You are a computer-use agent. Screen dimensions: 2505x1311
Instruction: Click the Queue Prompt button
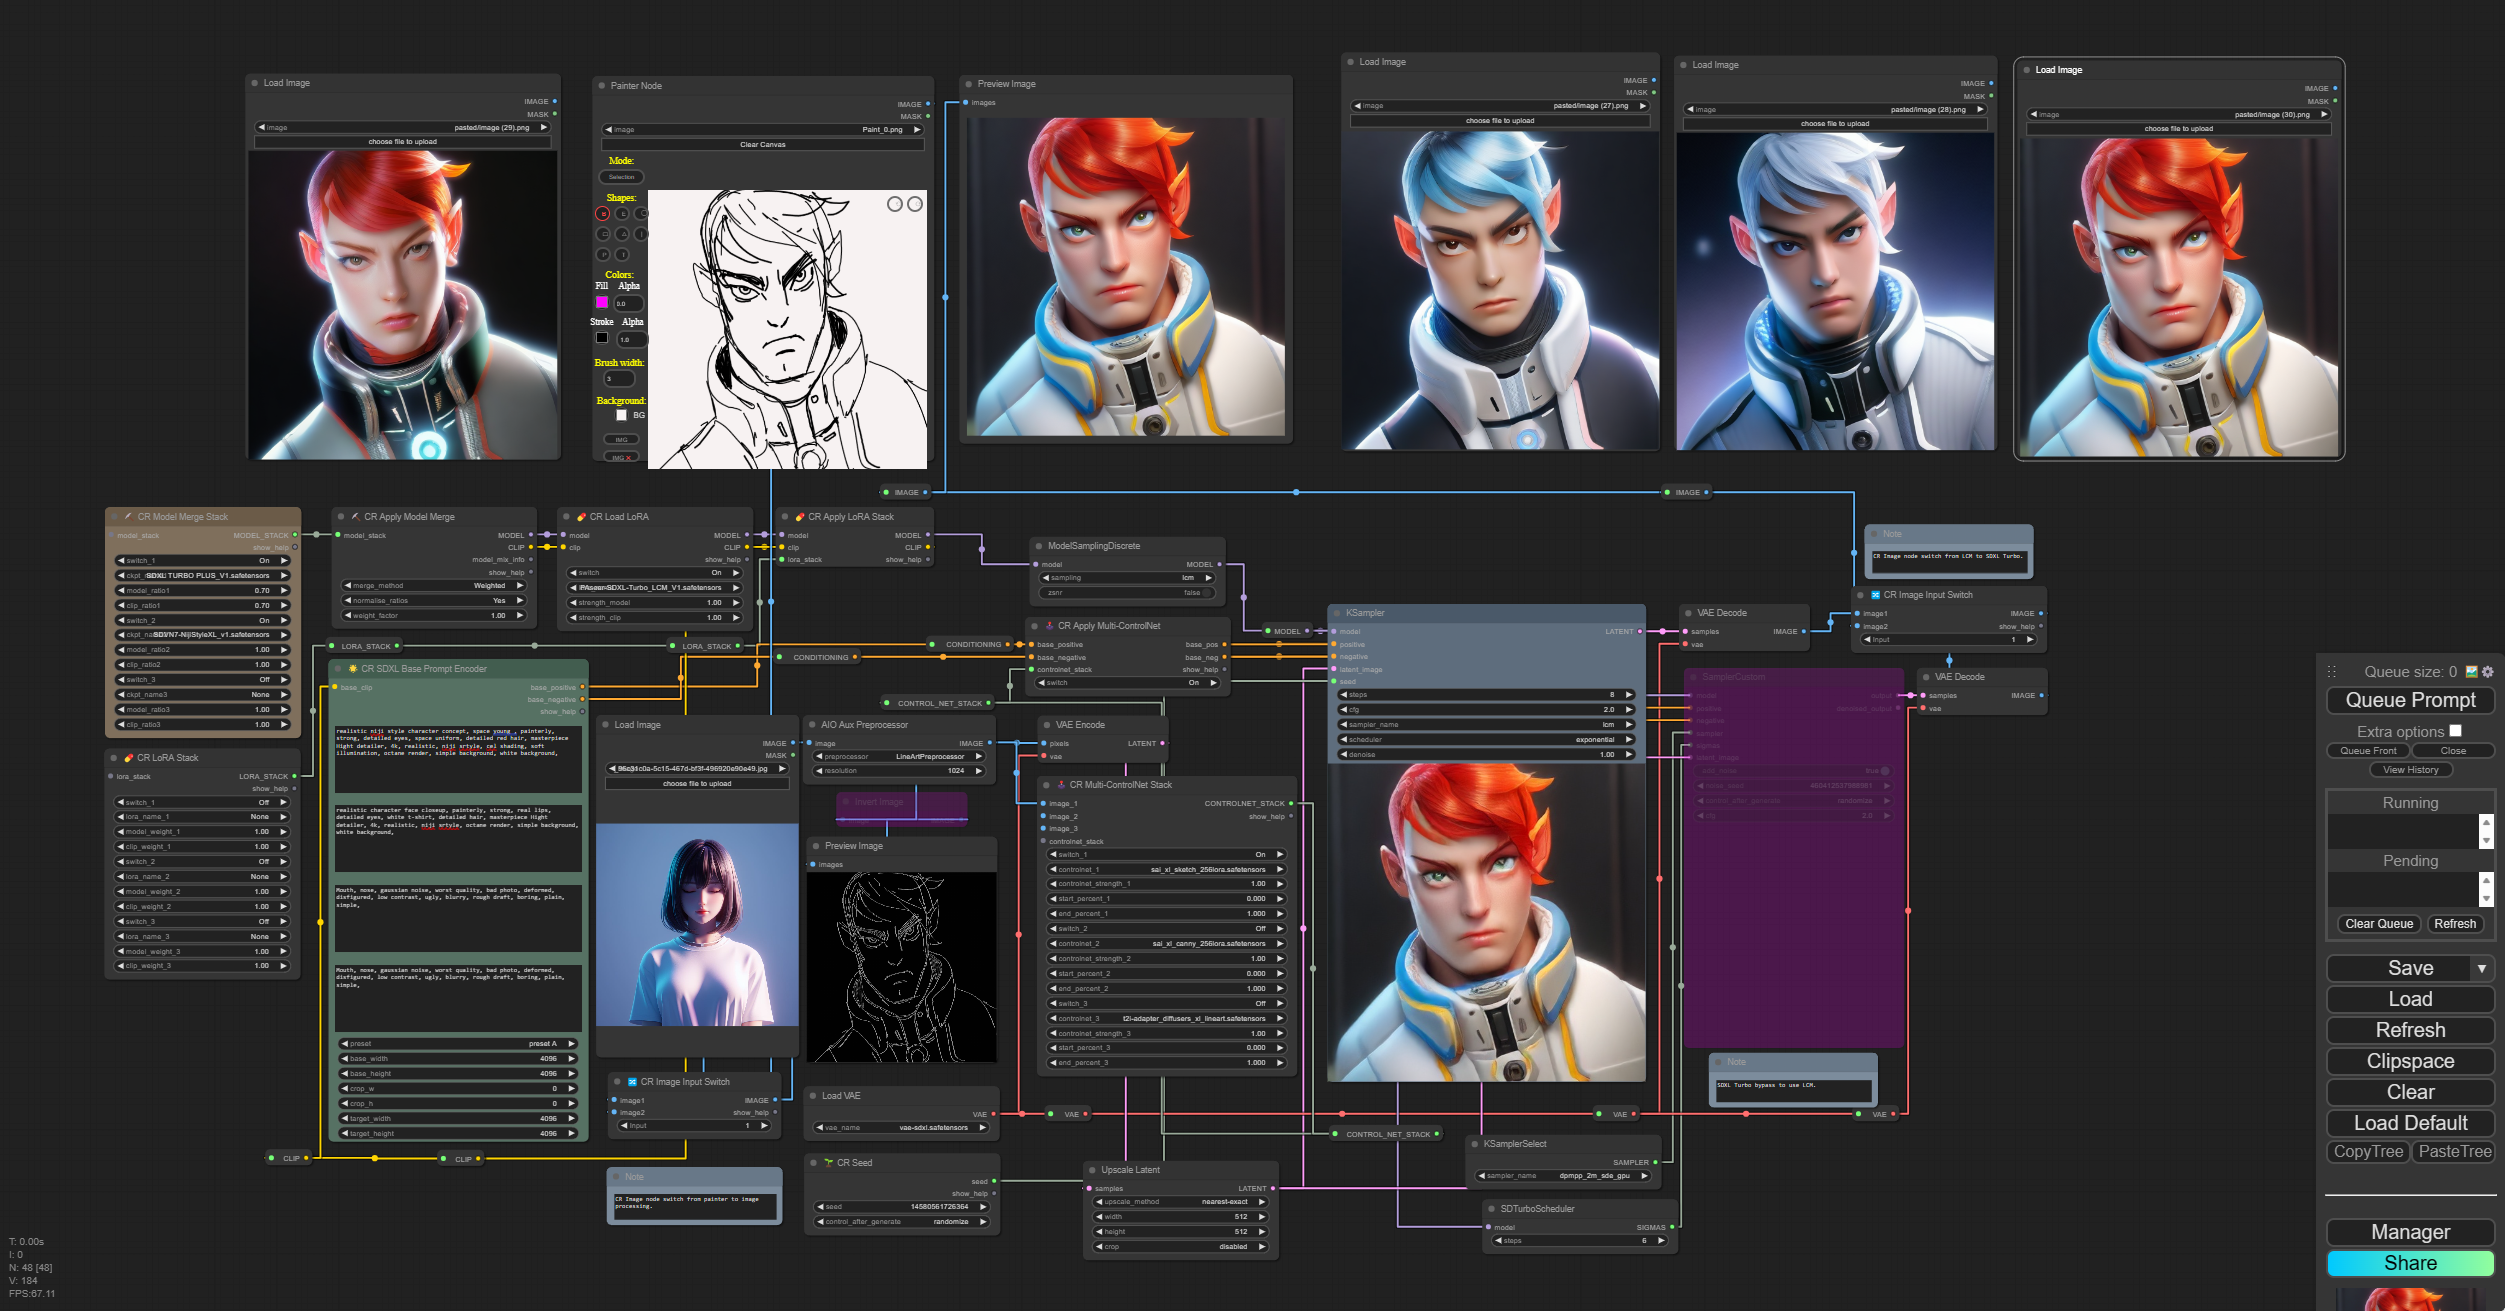2410,700
